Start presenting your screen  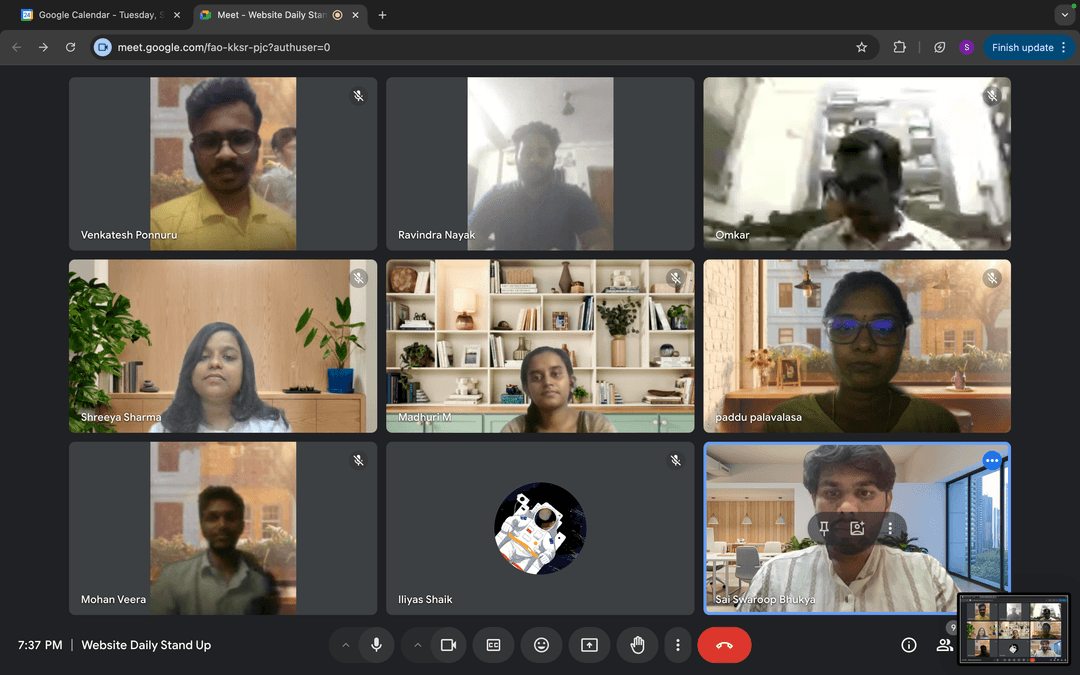coord(589,645)
